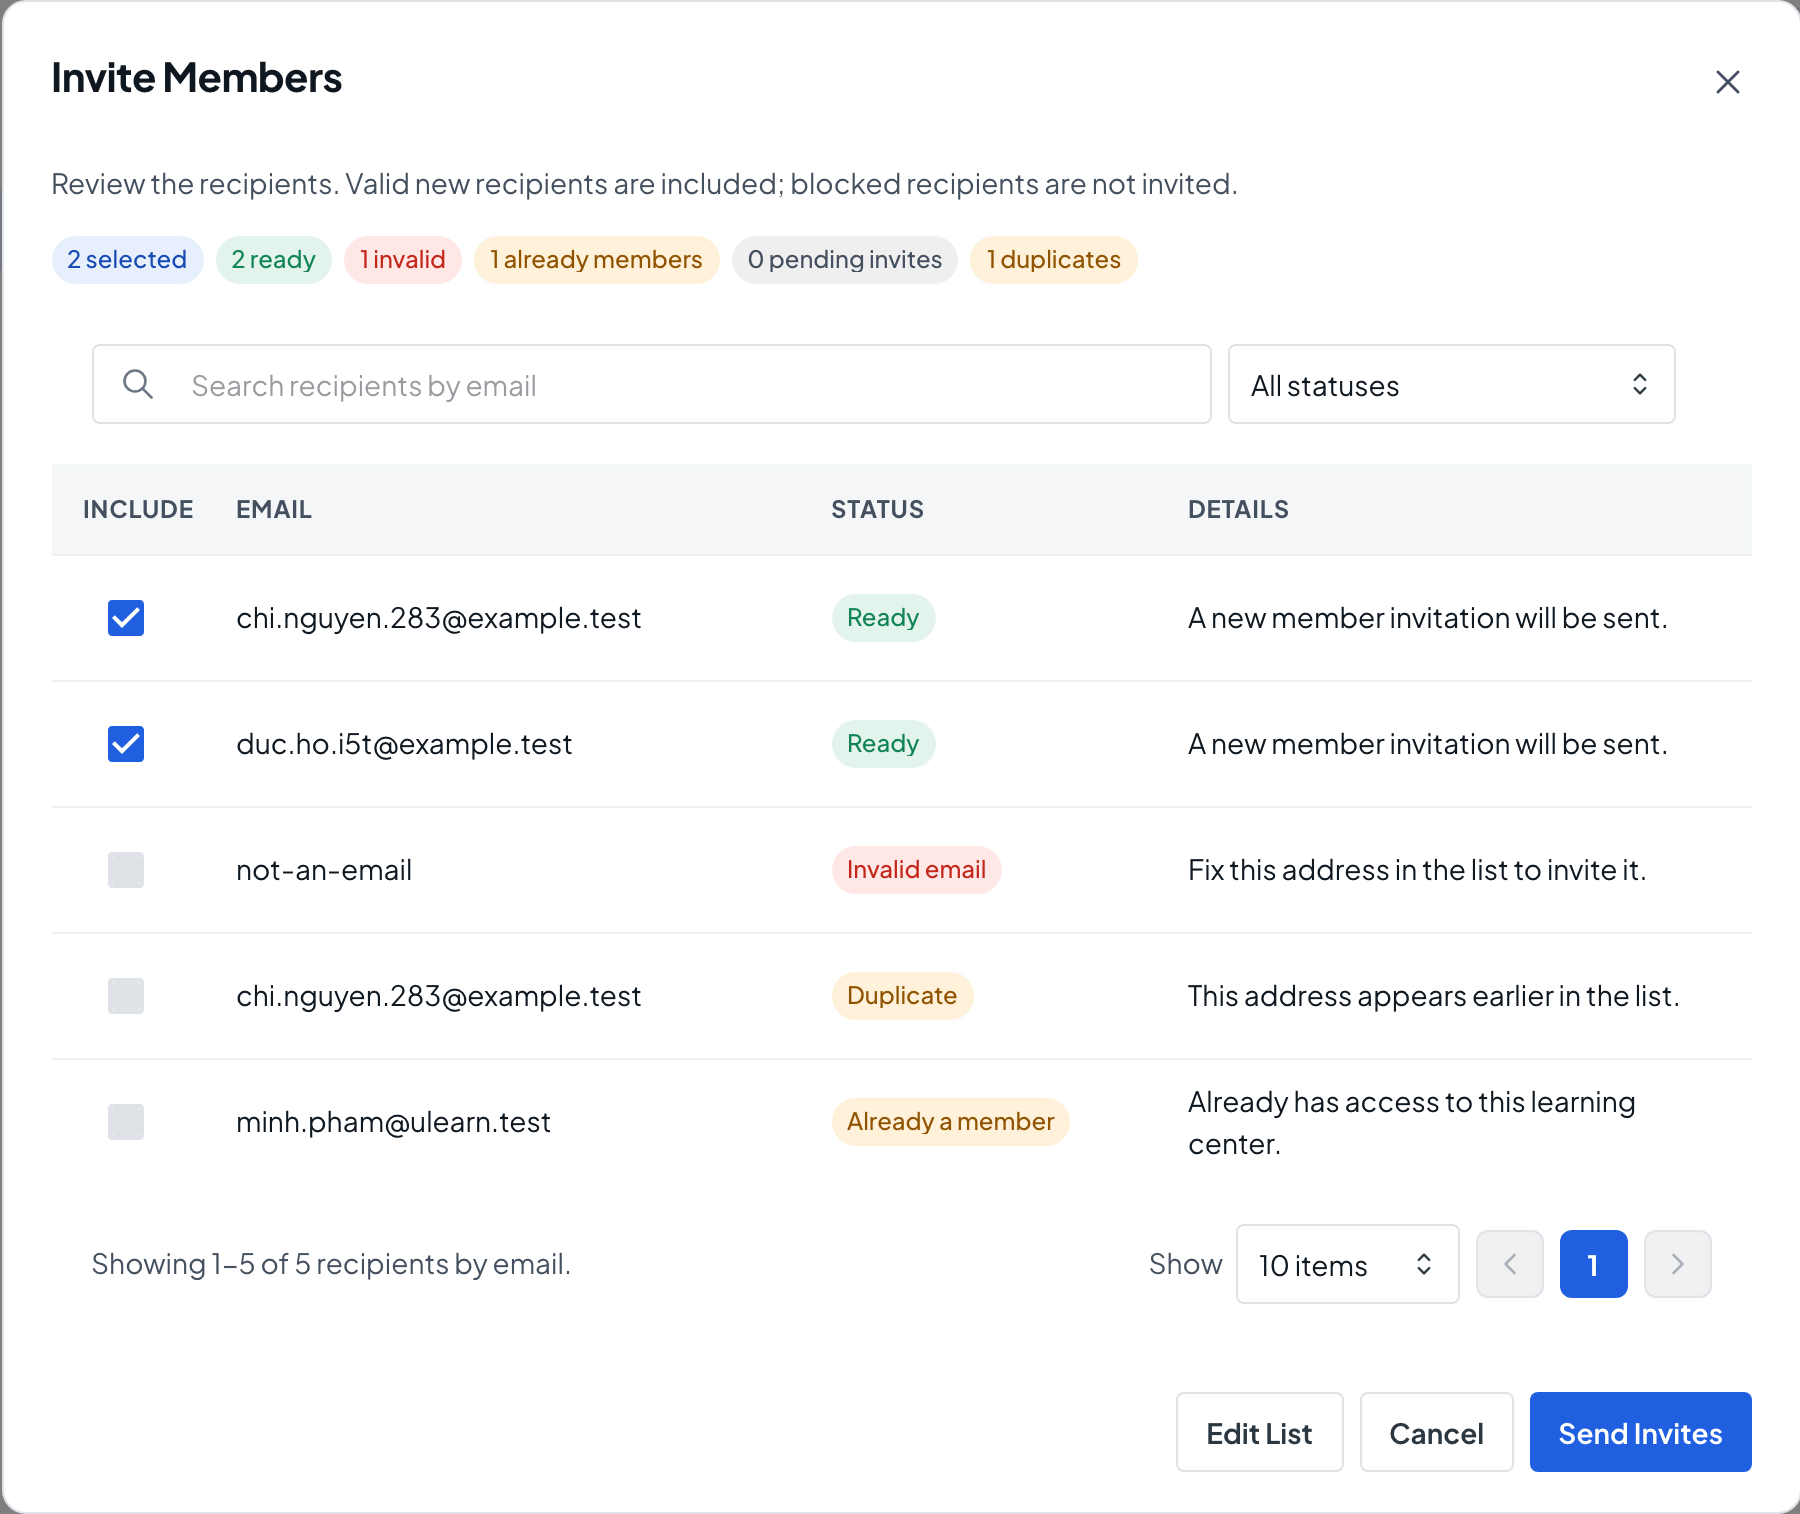The image size is (1800, 1514).
Task: Go to next page arrow
Action: (x=1678, y=1264)
